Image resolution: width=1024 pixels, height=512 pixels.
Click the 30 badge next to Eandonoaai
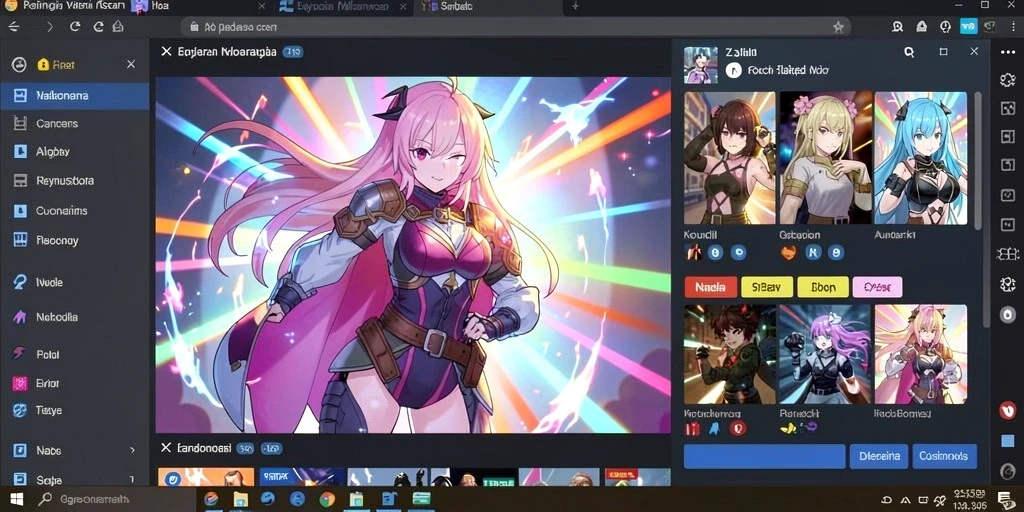click(246, 448)
